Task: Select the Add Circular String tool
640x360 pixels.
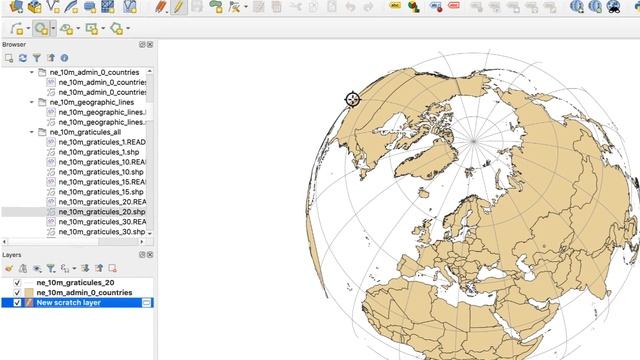Action: pos(17,29)
